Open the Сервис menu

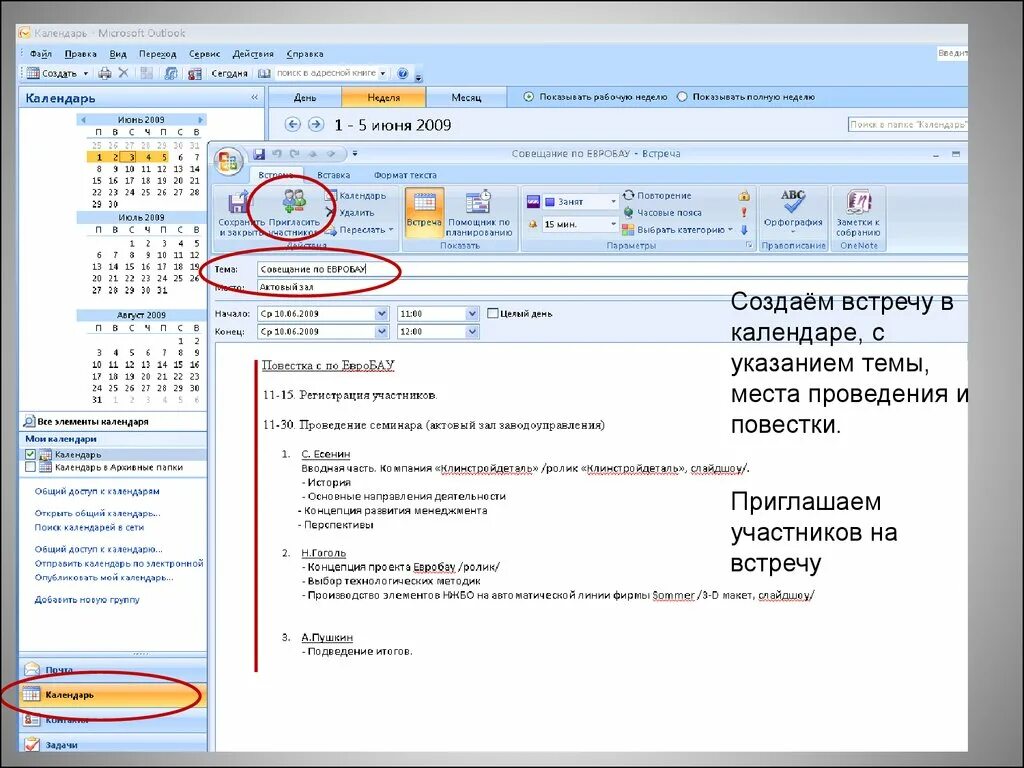(x=204, y=54)
